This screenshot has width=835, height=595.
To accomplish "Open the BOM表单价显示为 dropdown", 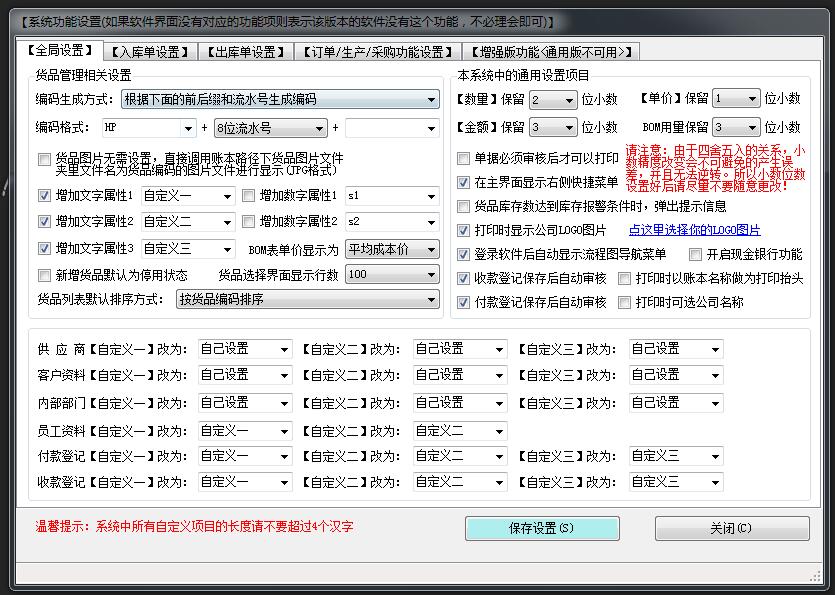I will (431, 249).
